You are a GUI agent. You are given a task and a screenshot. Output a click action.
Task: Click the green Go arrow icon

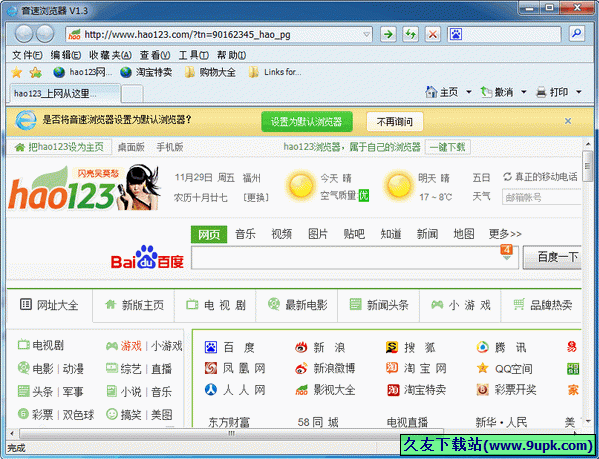coord(388,35)
